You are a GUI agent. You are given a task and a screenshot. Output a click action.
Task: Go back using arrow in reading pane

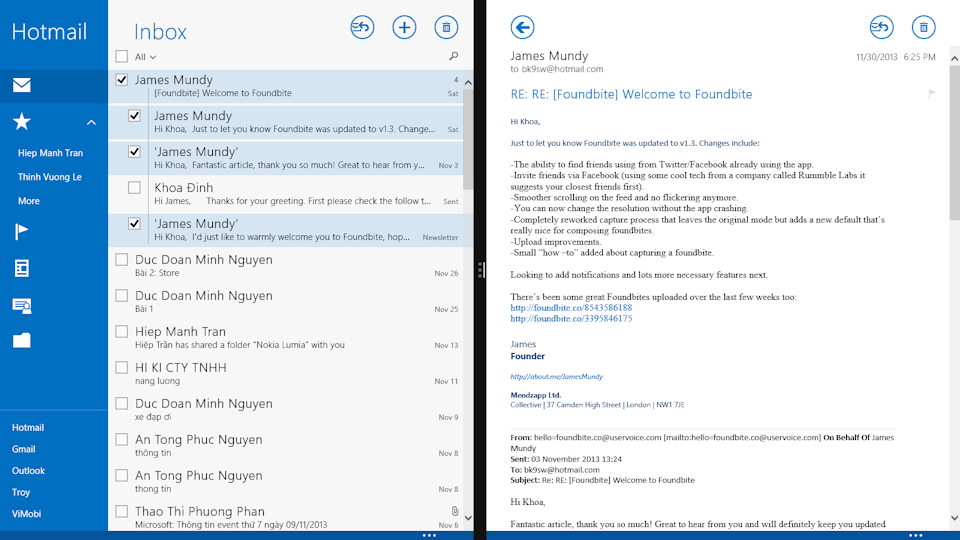click(x=522, y=28)
